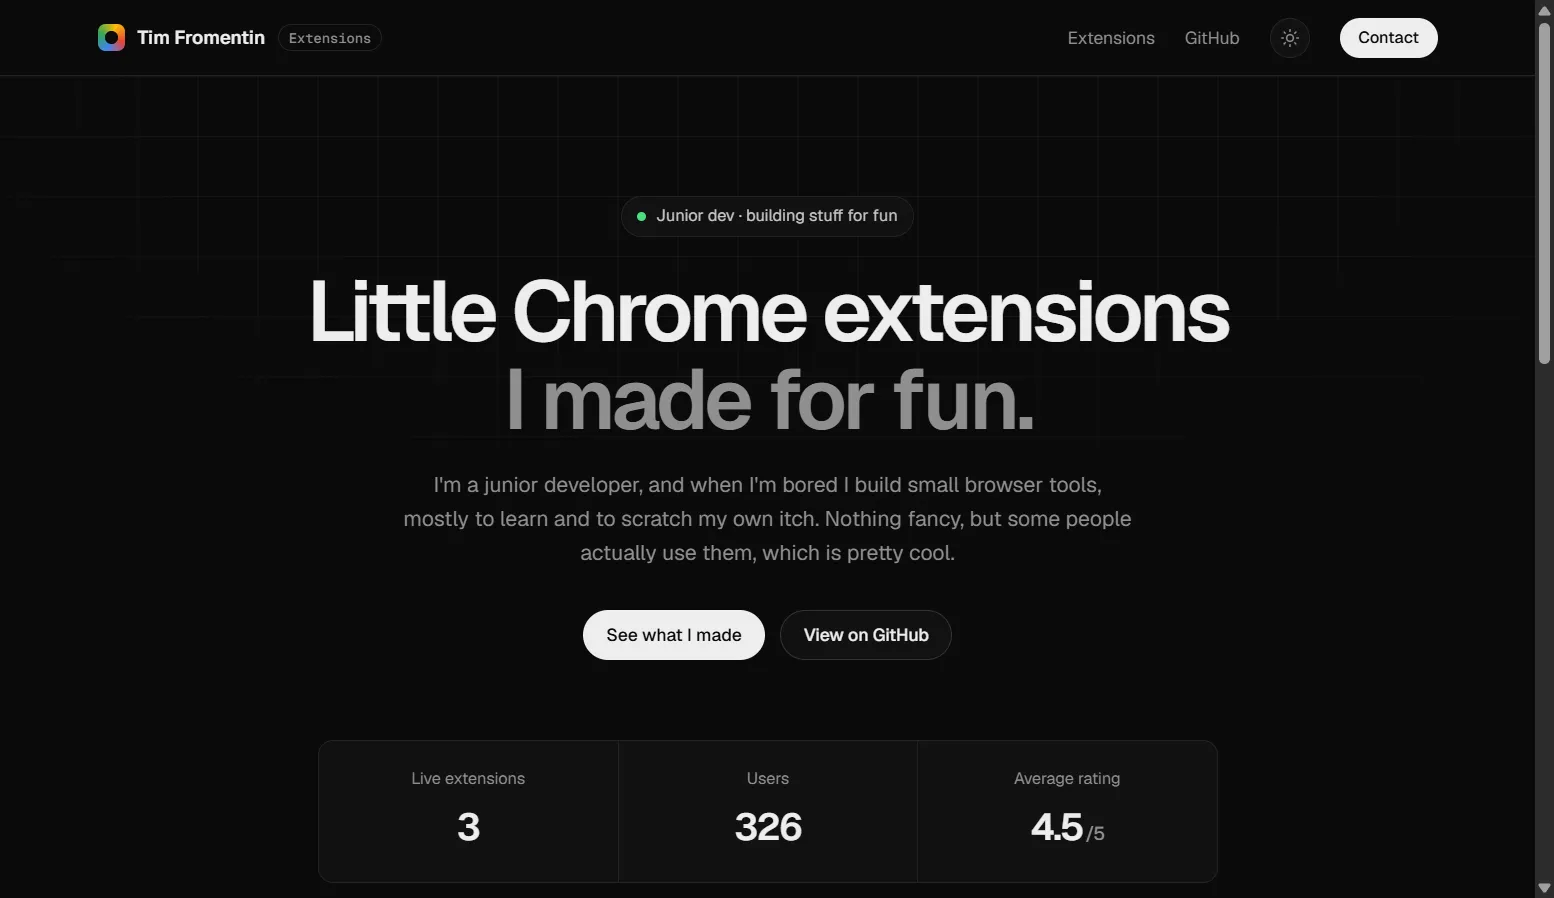
Task: Toggle the light/dark theme sun icon
Action: [1289, 38]
